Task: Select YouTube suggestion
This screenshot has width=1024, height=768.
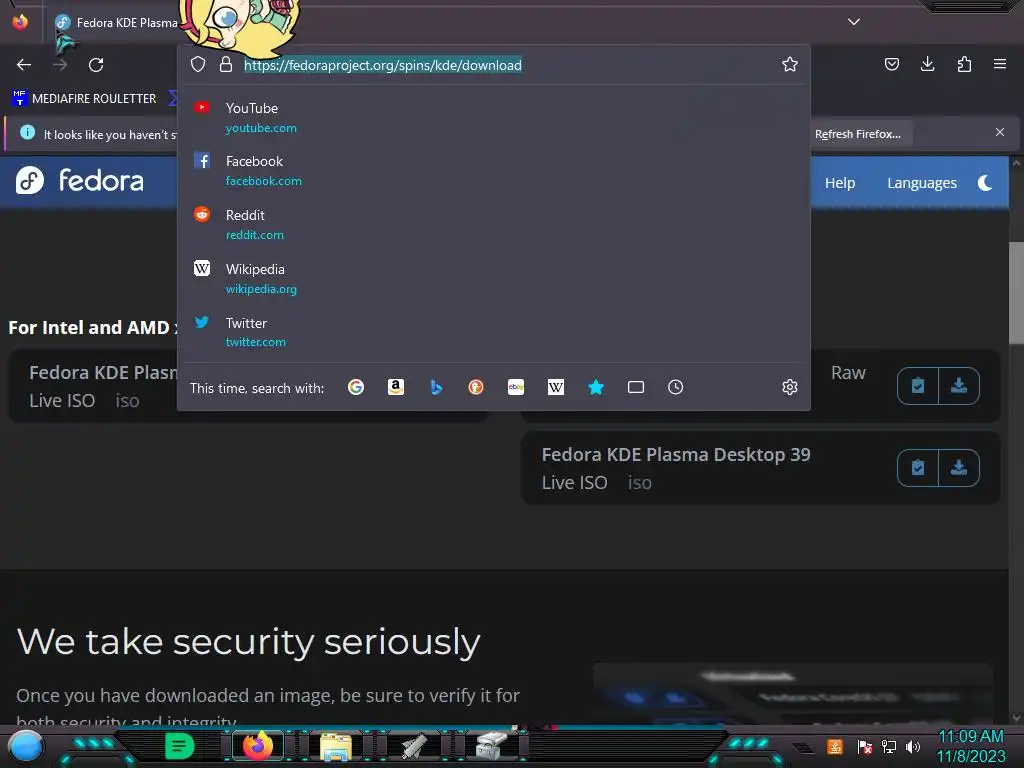Action: (x=493, y=117)
